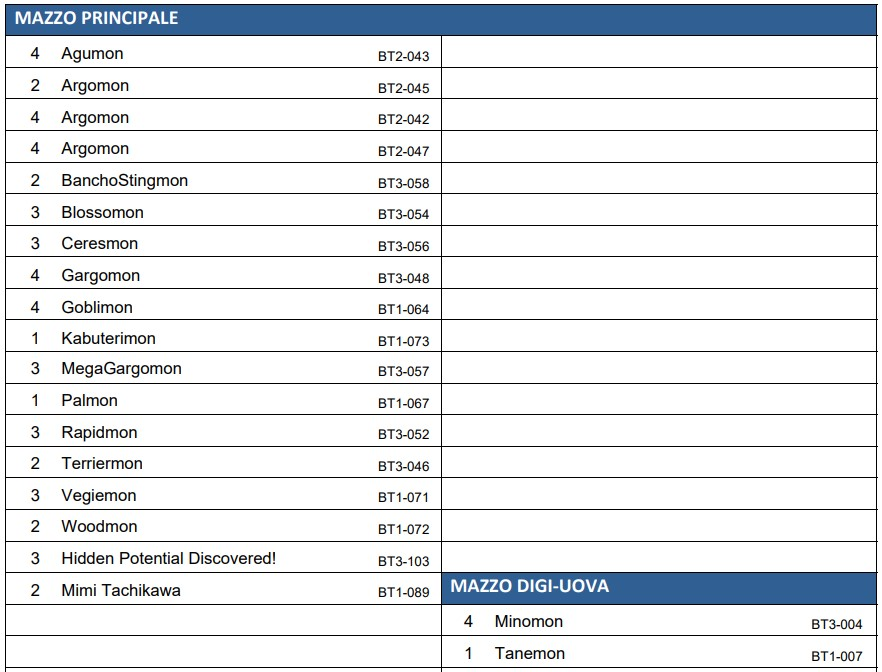Select the Terriermon card name
Screen dimensions: 882x672
pos(102,463)
